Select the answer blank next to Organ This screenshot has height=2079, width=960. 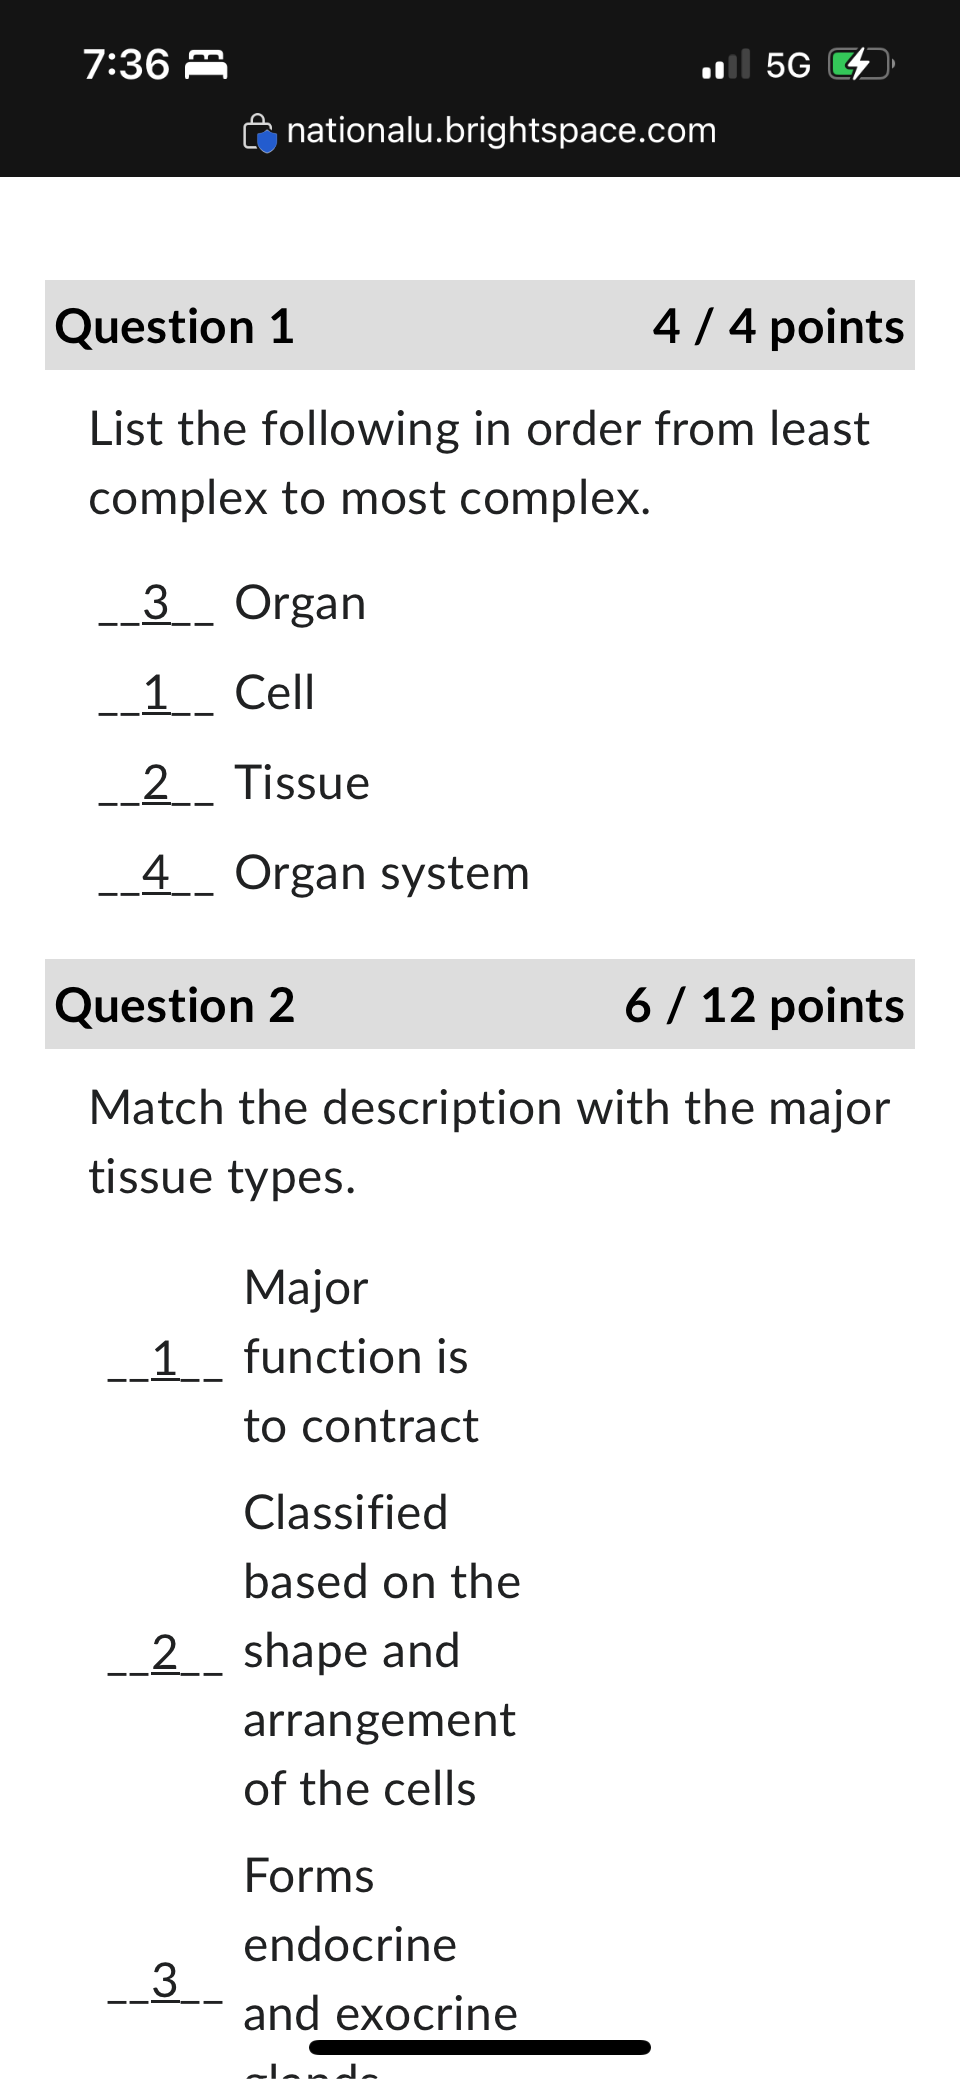click(157, 603)
